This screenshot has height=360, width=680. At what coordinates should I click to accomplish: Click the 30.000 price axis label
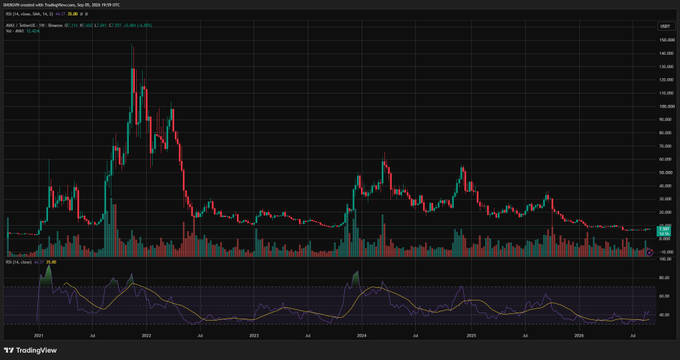point(667,199)
